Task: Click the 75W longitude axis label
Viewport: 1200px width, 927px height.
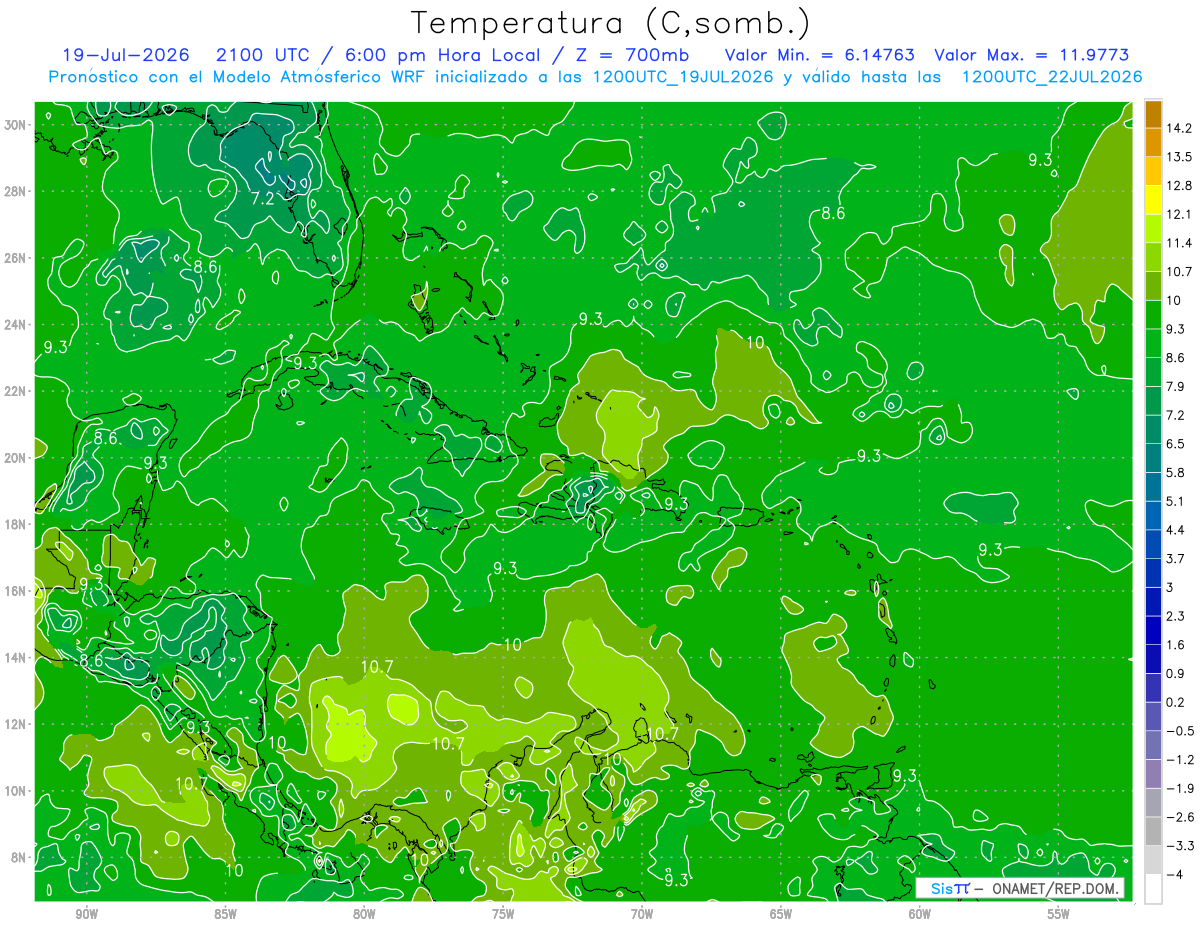Action: coord(503,914)
